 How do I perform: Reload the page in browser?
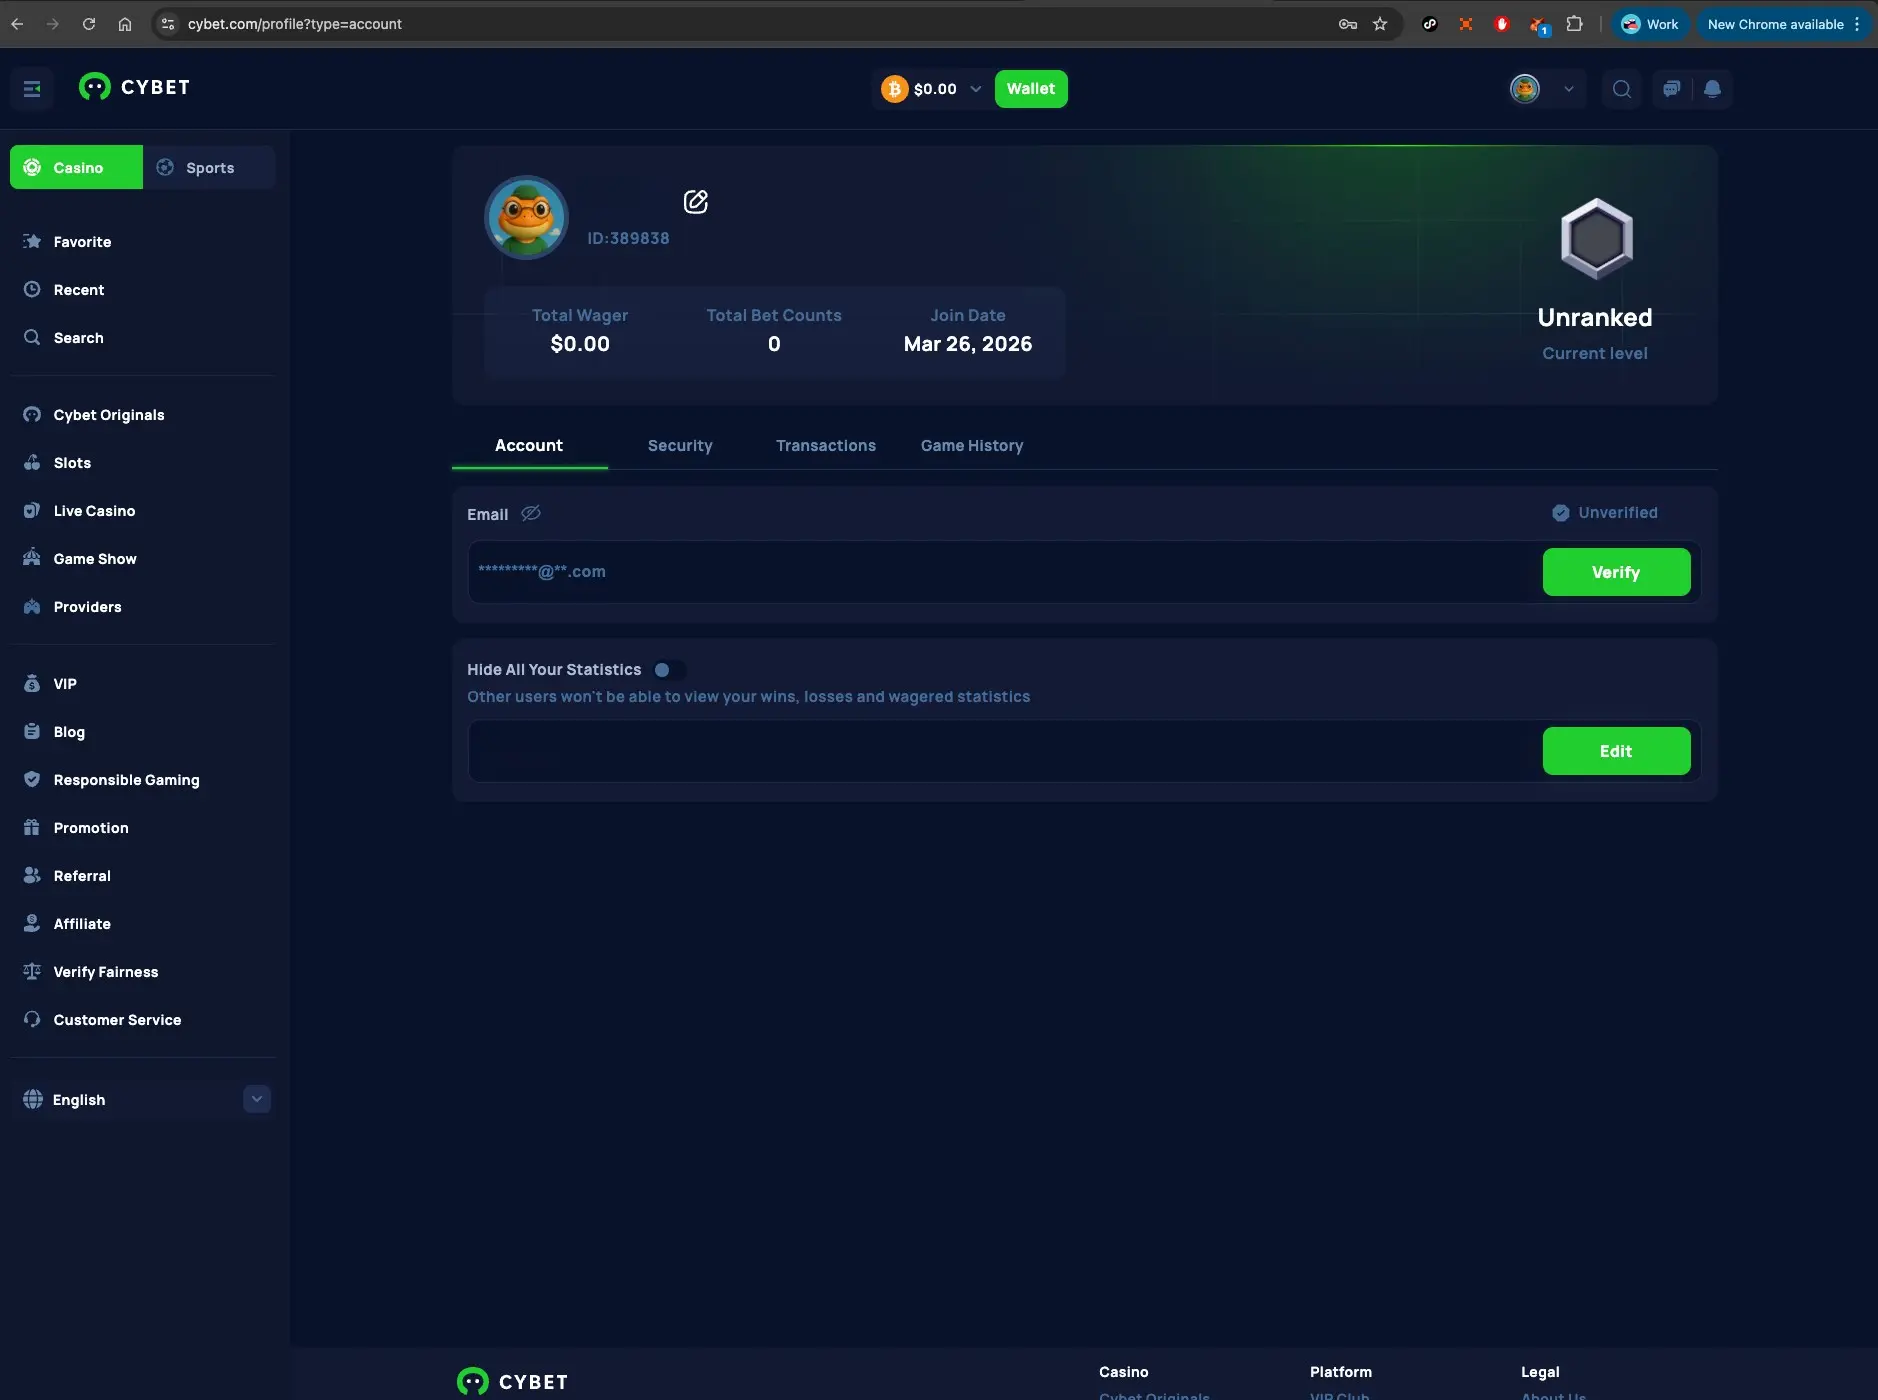tap(89, 24)
